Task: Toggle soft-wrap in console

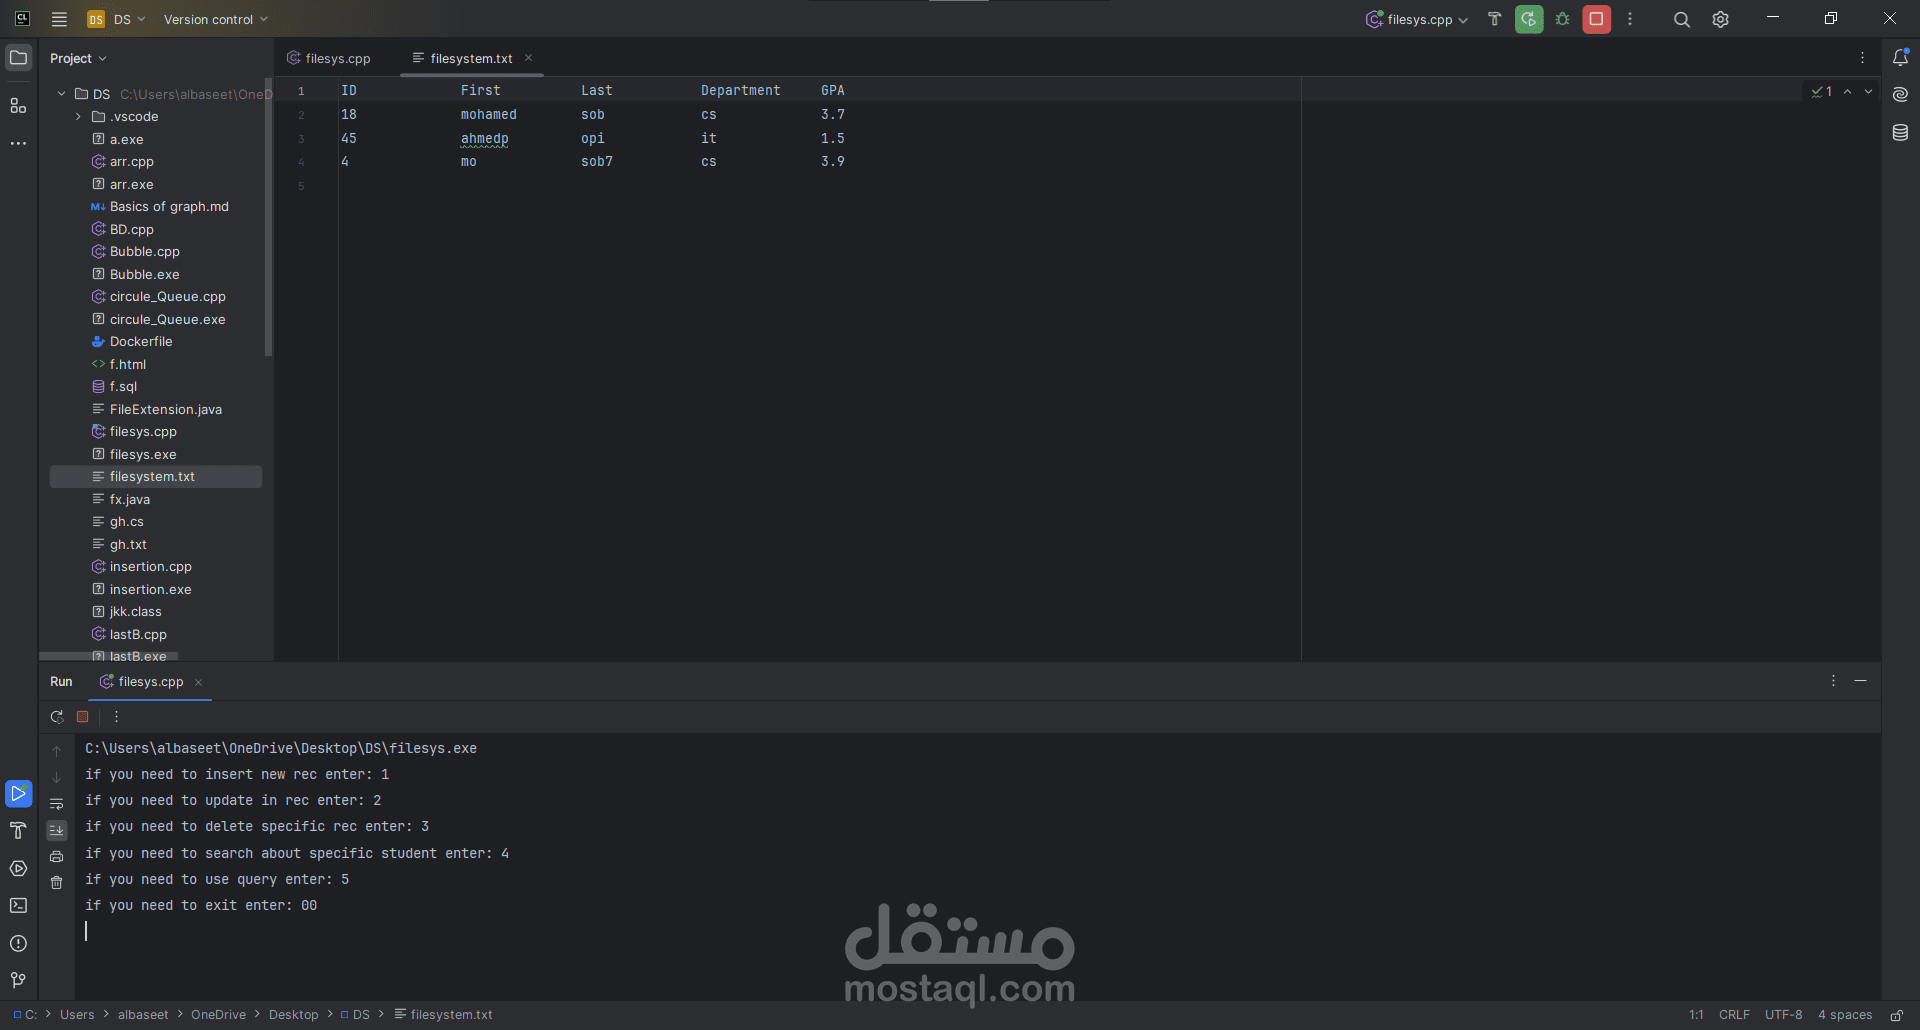Action: click(x=57, y=804)
